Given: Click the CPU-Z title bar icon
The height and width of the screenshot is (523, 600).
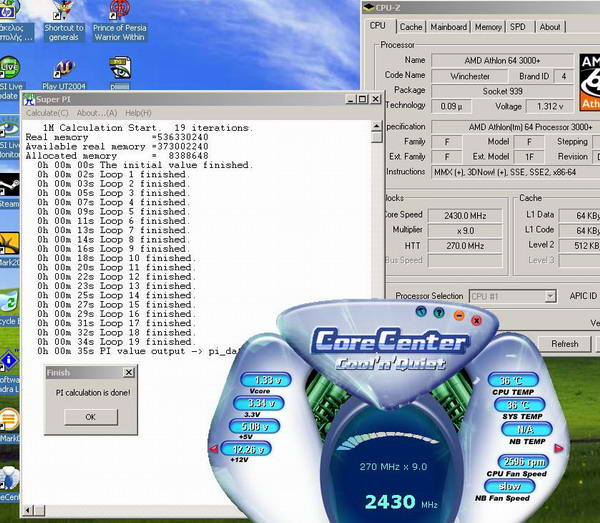Looking at the screenshot, I should (x=368, y=8).
